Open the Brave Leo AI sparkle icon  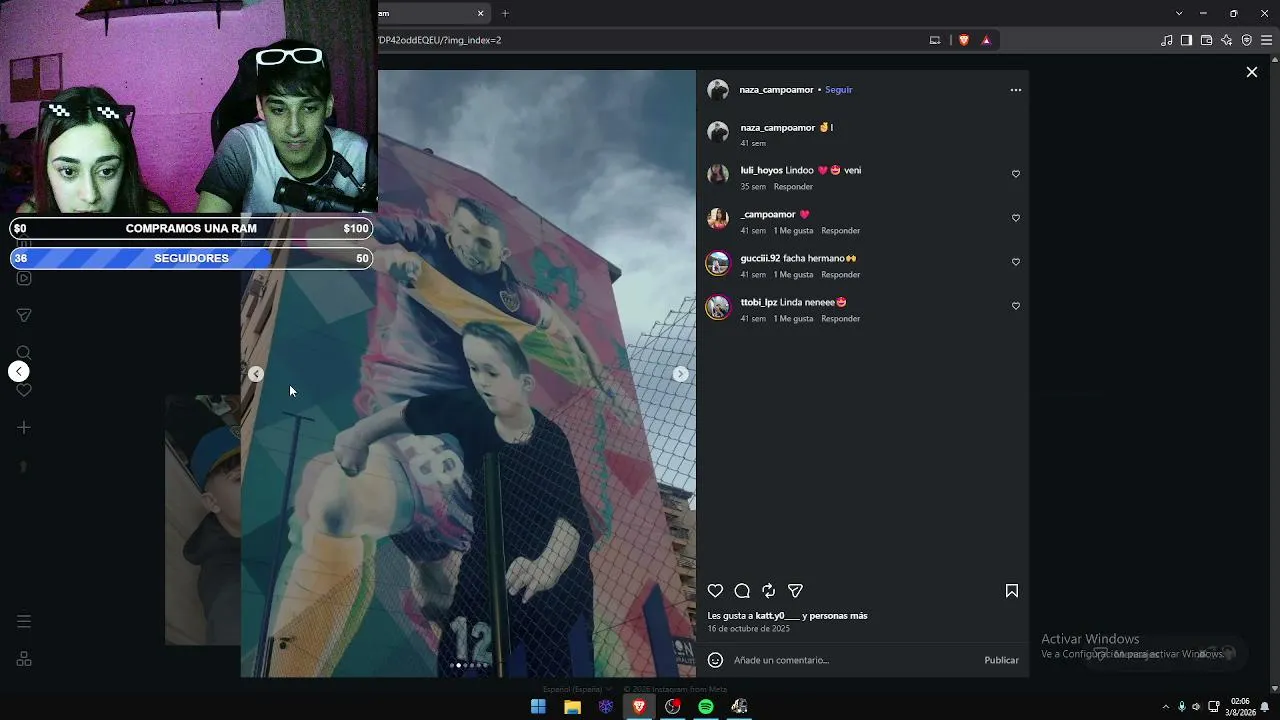[x=1226, y=40]
